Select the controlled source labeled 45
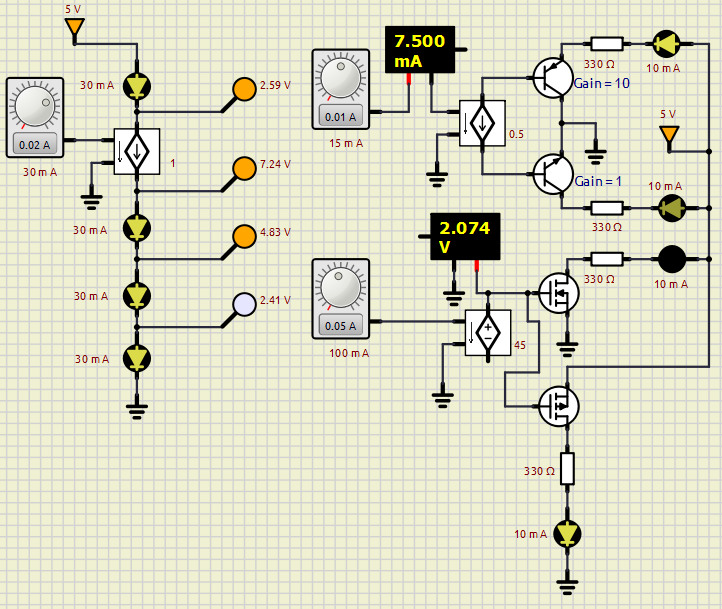The width and height of the screenshot is (722, 609). click(488, 332)
